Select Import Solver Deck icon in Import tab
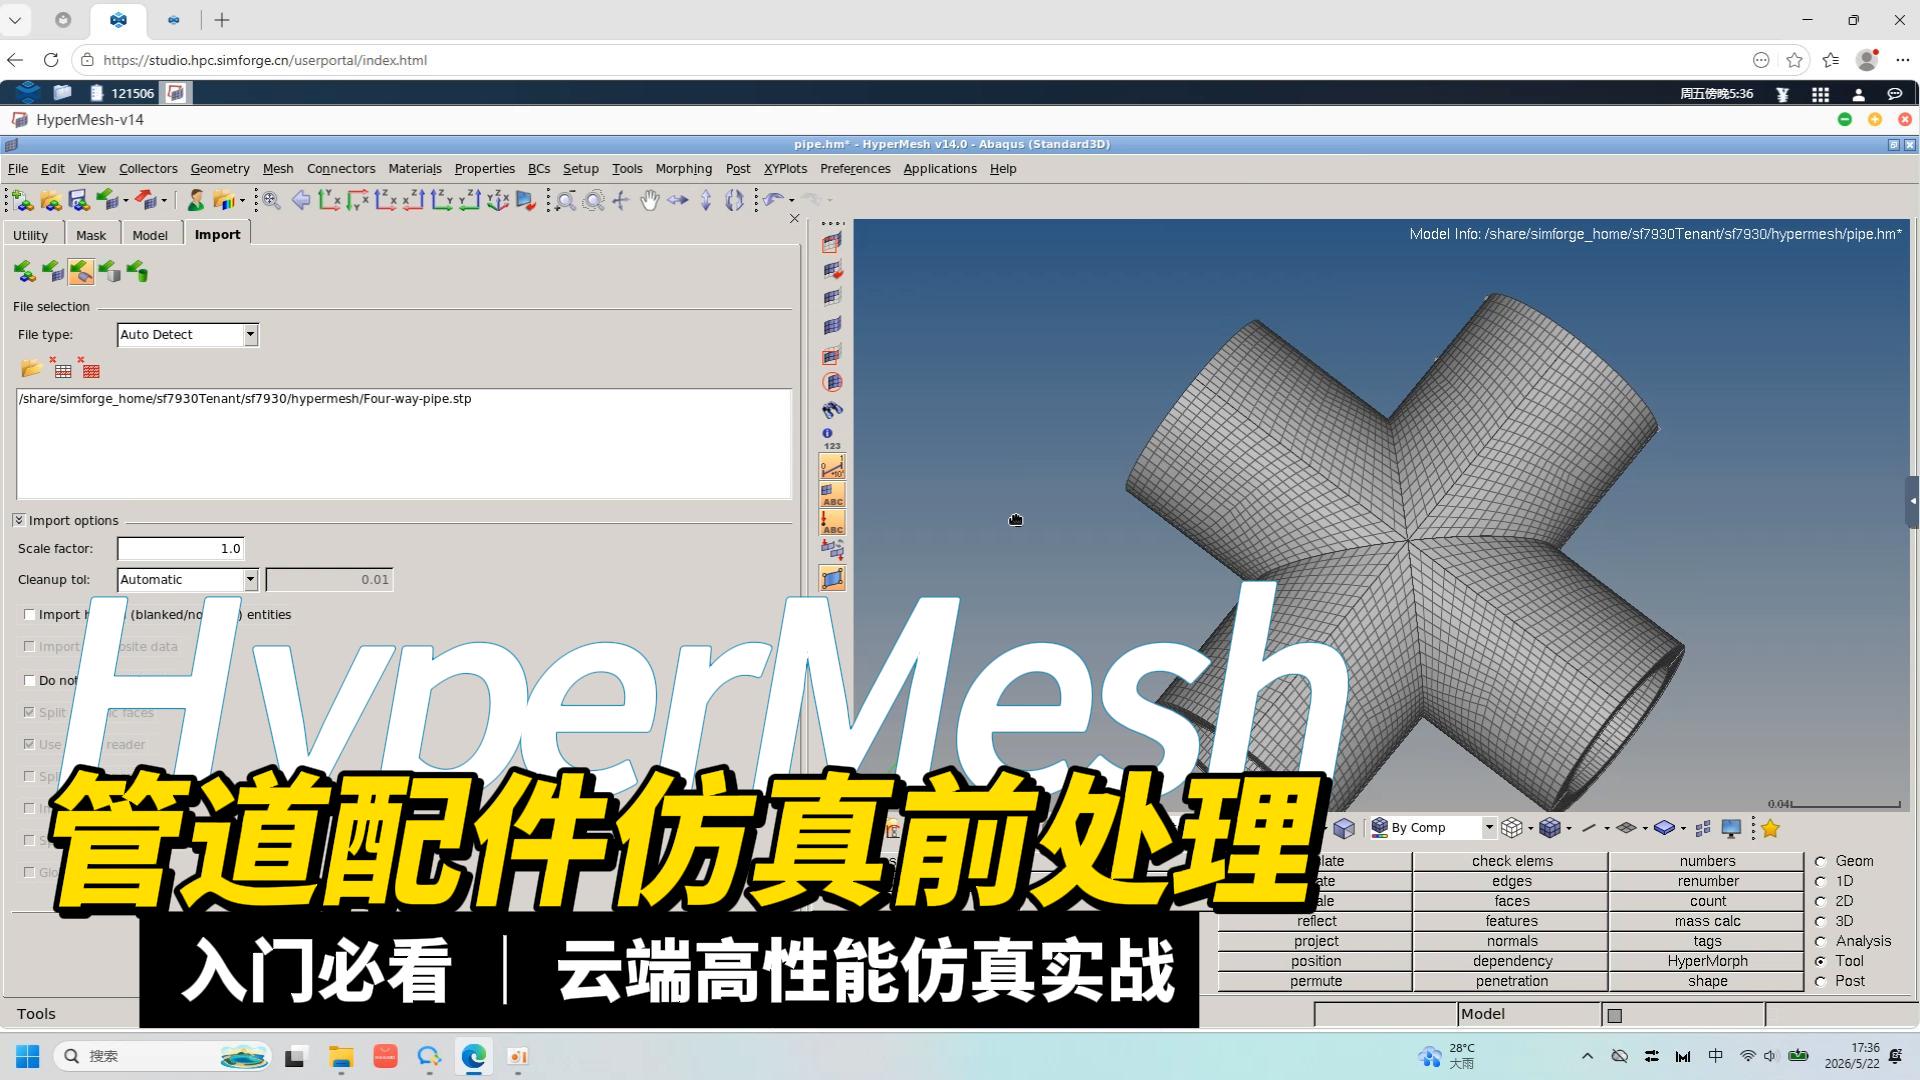Screen dimensions: 1920x1080 tap(53, 272)
